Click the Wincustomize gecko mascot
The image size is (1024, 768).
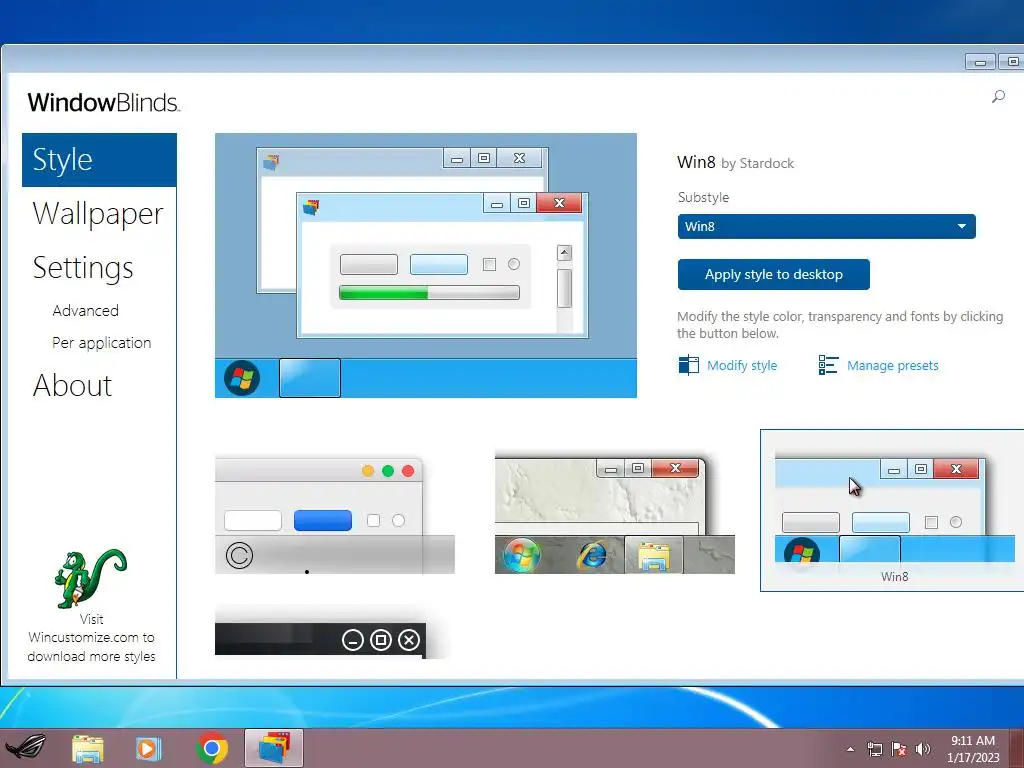[x=89, y=579]
